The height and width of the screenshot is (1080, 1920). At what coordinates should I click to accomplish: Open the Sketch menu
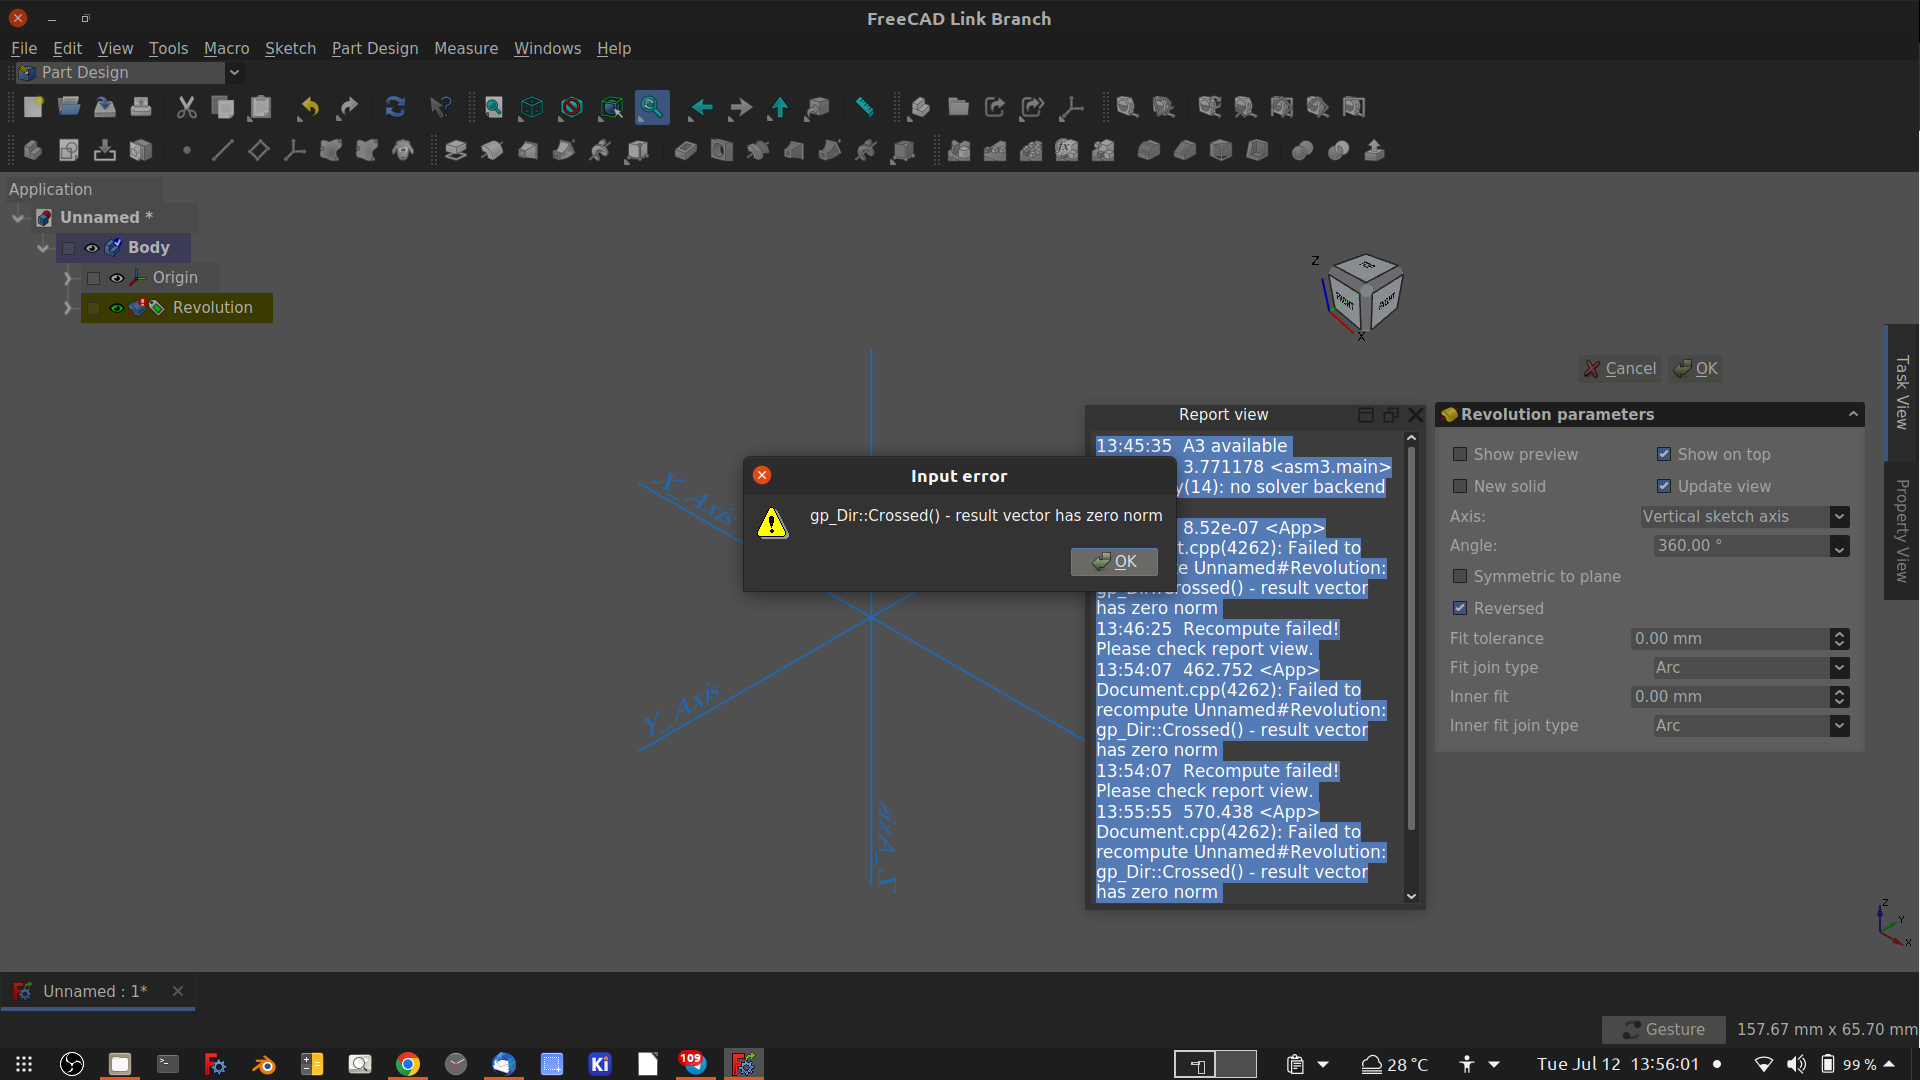290,48
